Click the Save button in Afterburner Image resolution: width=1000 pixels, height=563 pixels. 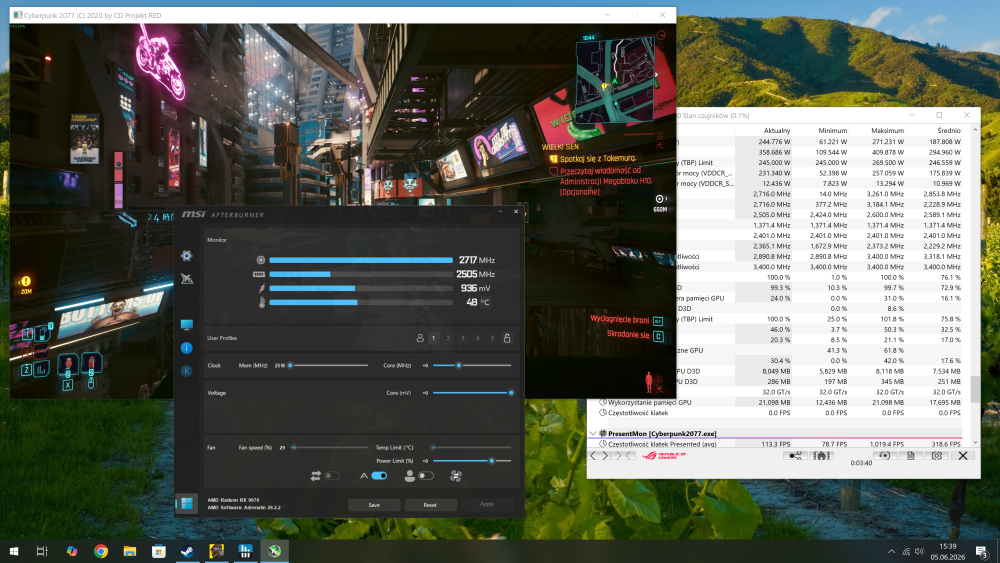(374, 505)
